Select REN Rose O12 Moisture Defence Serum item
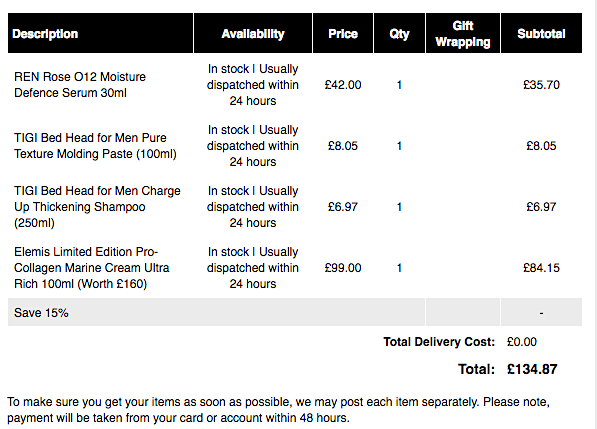Viewport: 597px width, 429px height. click(80, 85)
